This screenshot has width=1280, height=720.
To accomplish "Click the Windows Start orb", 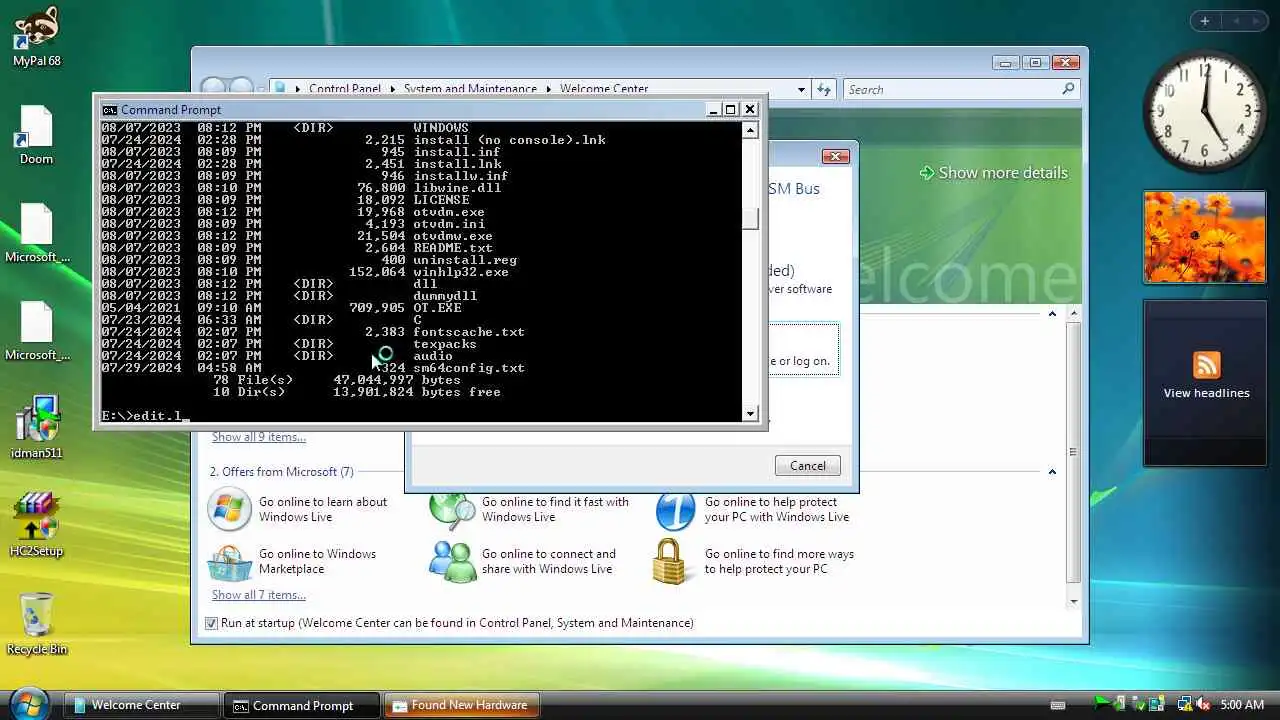I will tap(29, 703).
